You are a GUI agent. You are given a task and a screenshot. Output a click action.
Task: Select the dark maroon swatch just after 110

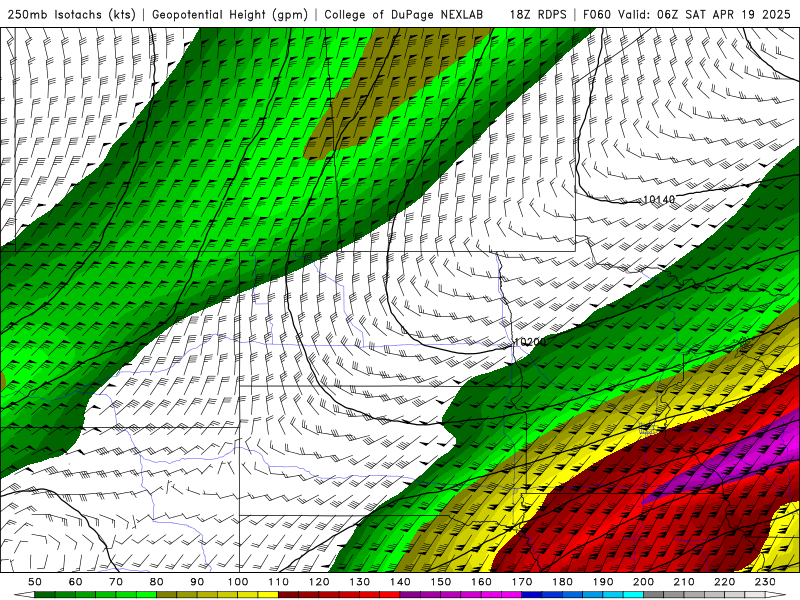pos(288,595)
